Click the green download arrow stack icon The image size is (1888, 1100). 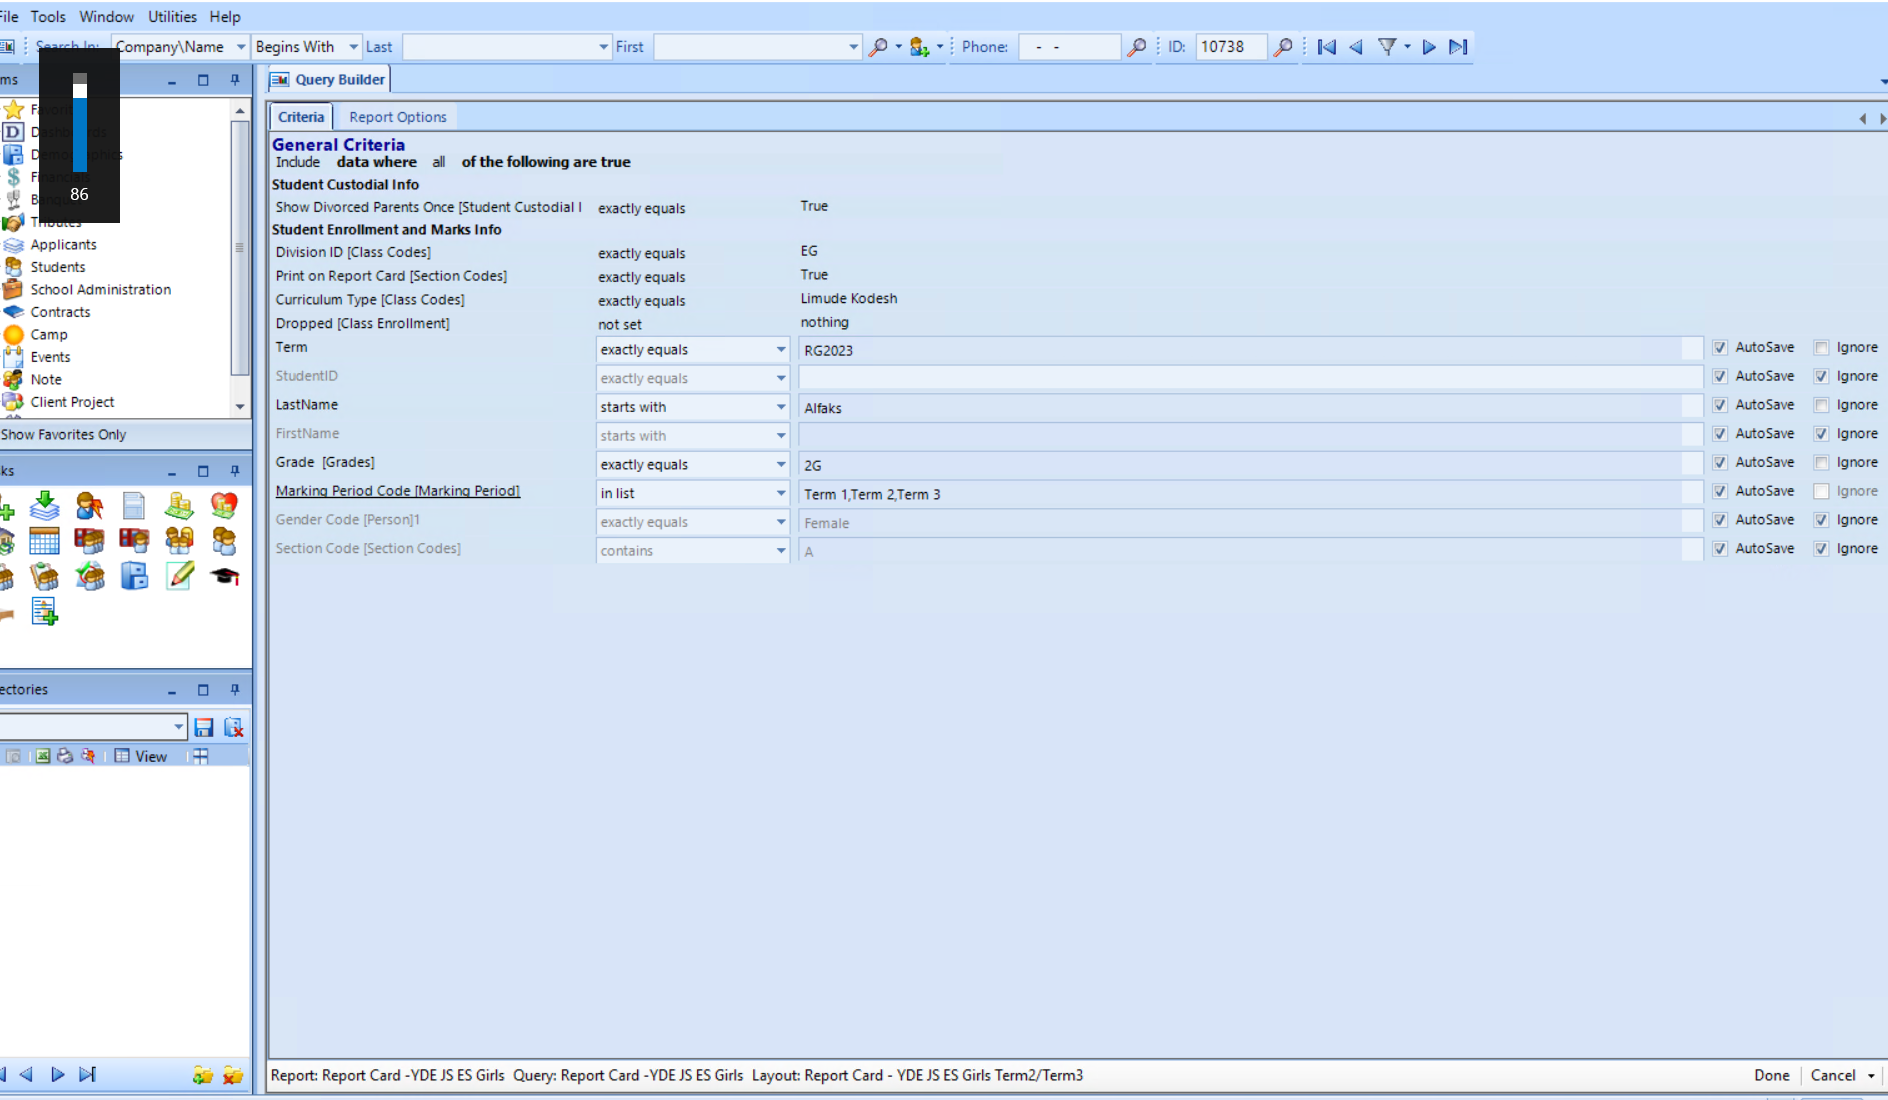coord(44,506)
